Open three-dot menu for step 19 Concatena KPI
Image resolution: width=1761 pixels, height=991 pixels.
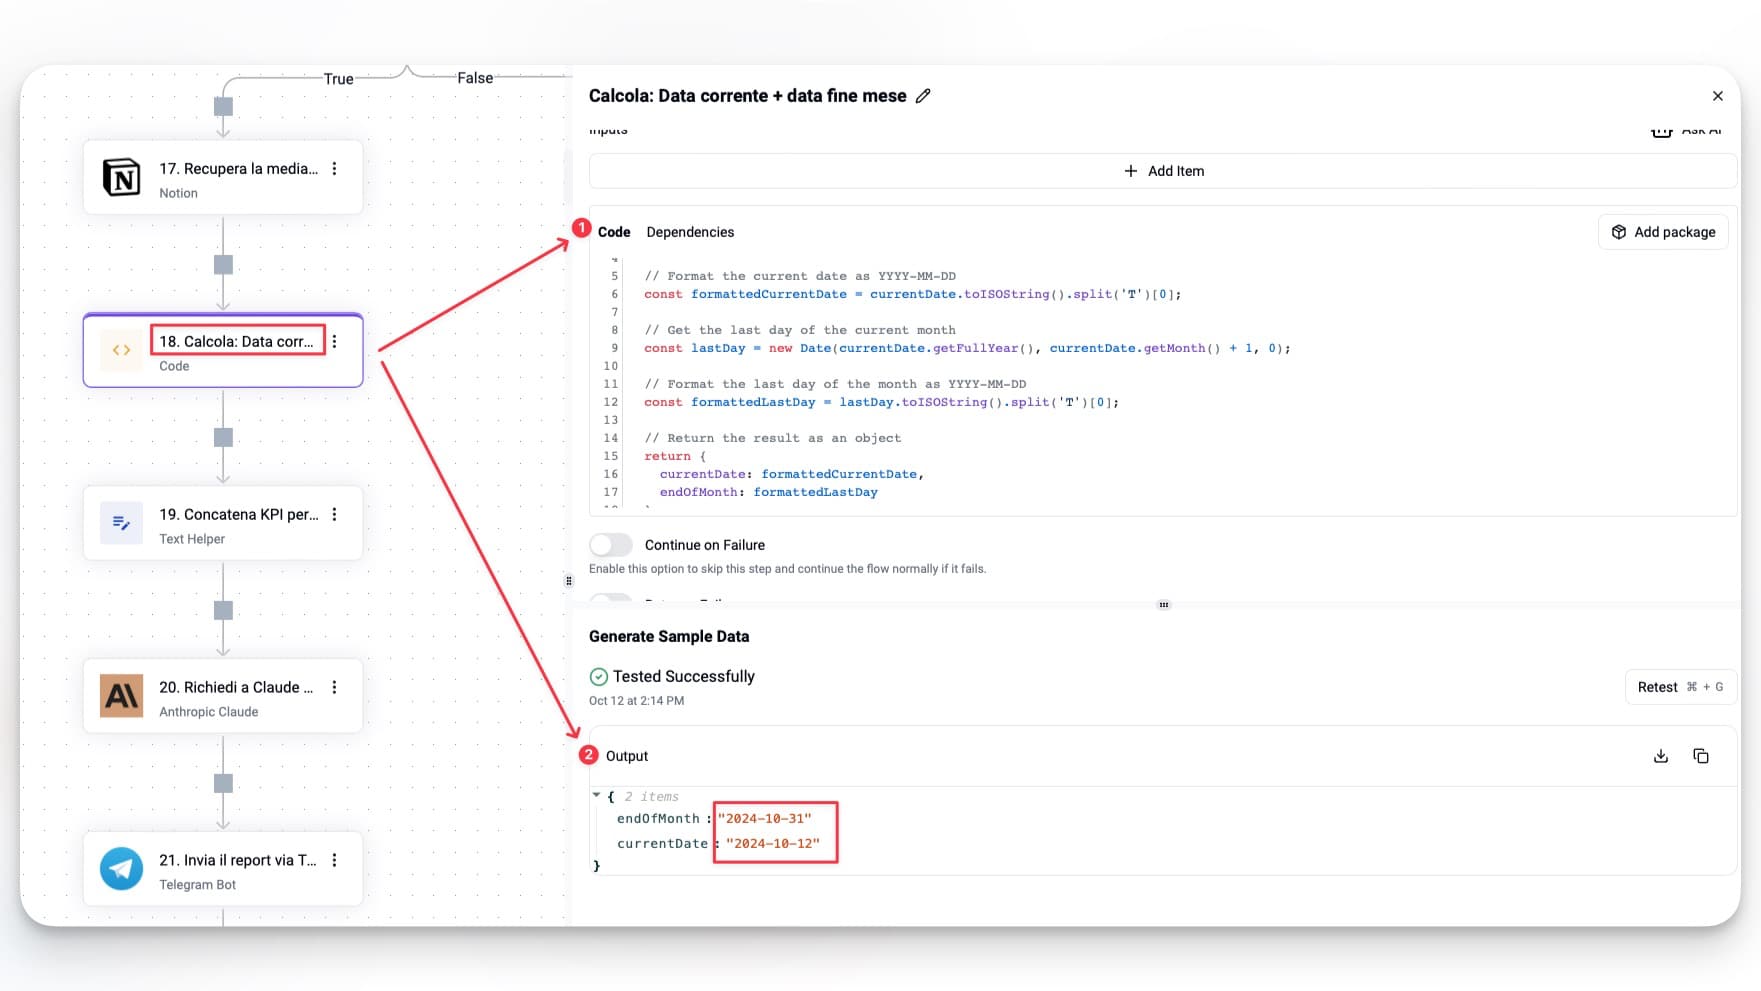(335, 514)
